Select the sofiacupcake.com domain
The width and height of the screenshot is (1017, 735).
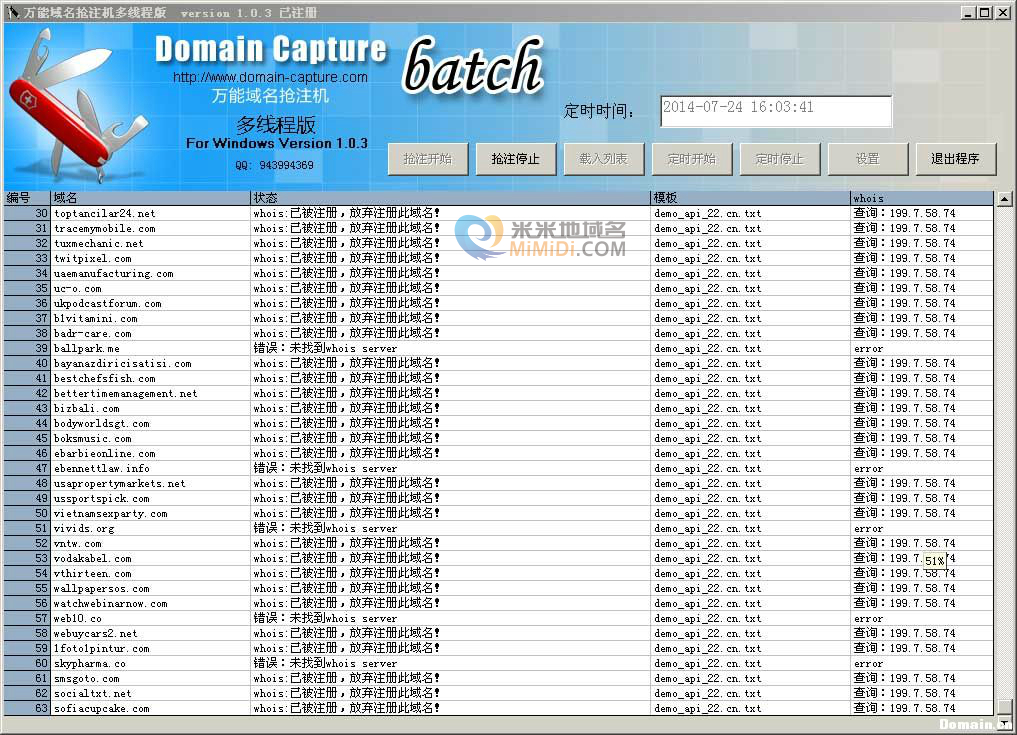coord(102,708)
